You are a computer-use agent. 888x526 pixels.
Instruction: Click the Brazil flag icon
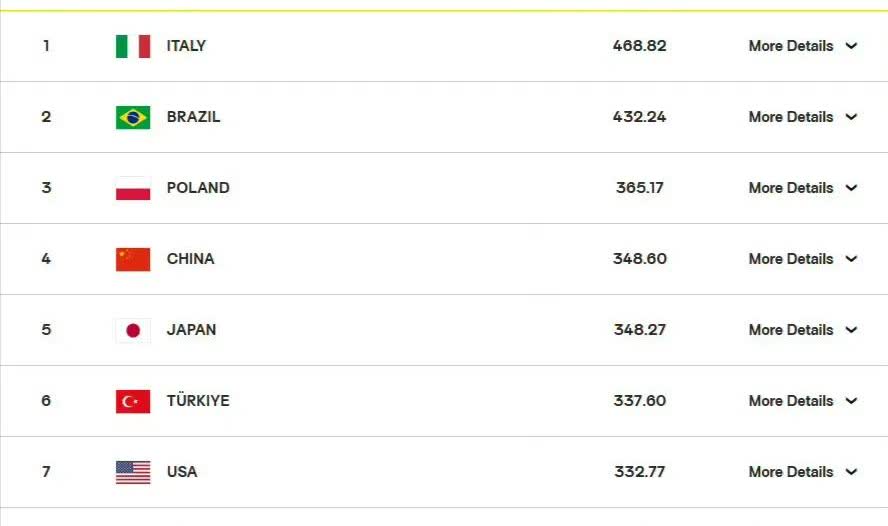(x=133, y=117)
